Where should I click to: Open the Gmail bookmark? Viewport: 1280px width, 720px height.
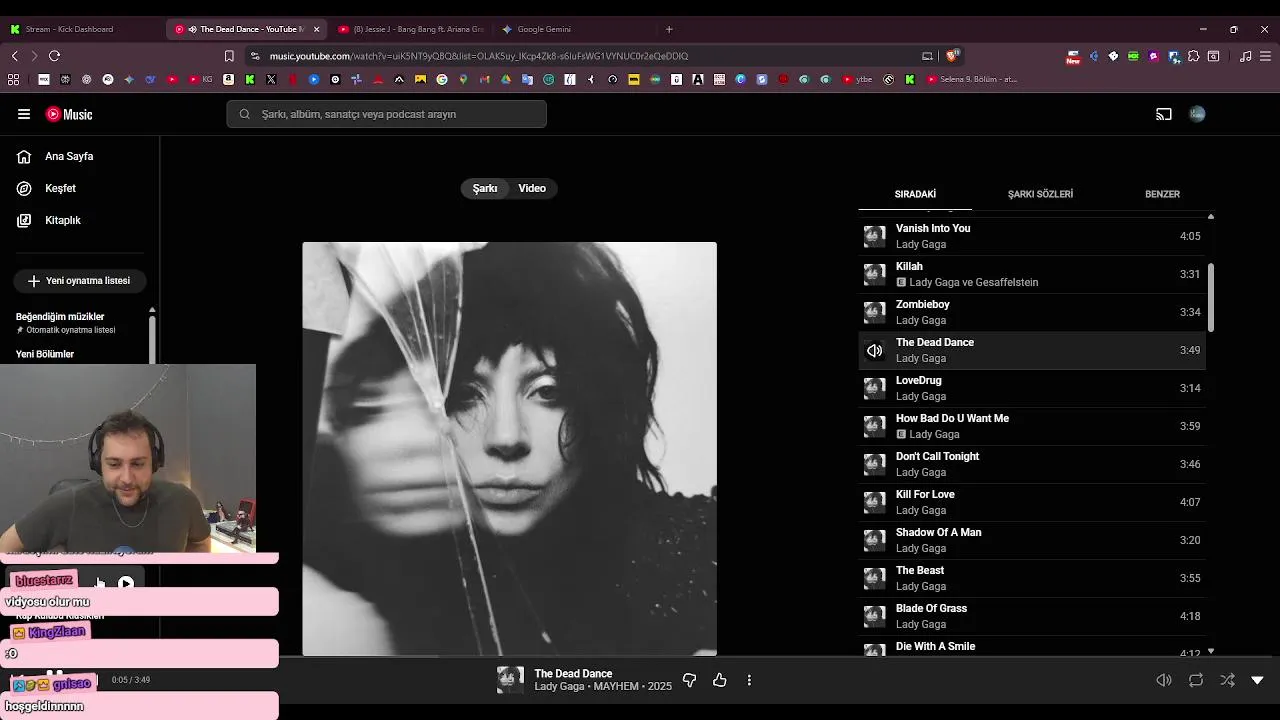point(484,79)
